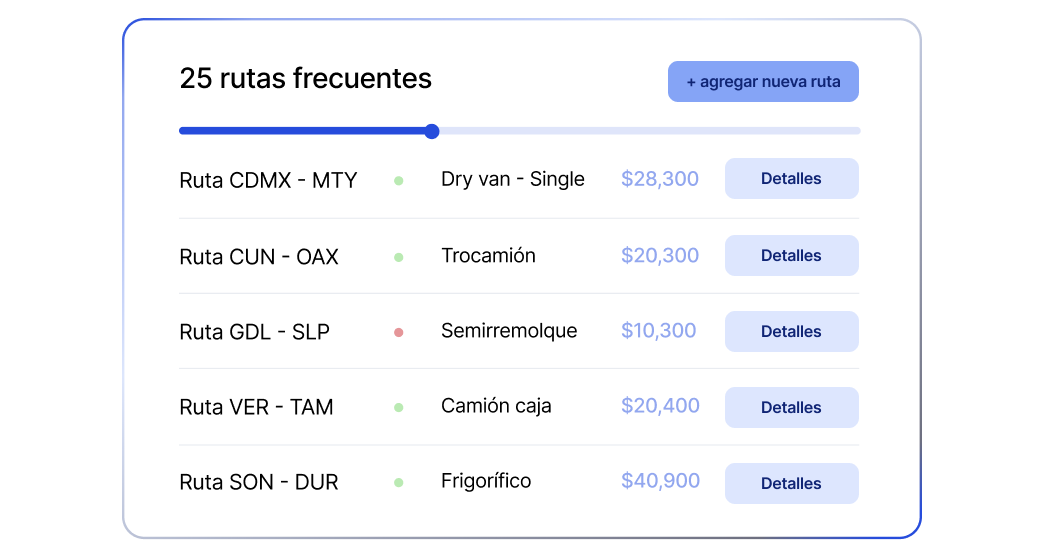
Task: Open Detalles for Ruta SON - DUR
Action: [x=792, y=483]
